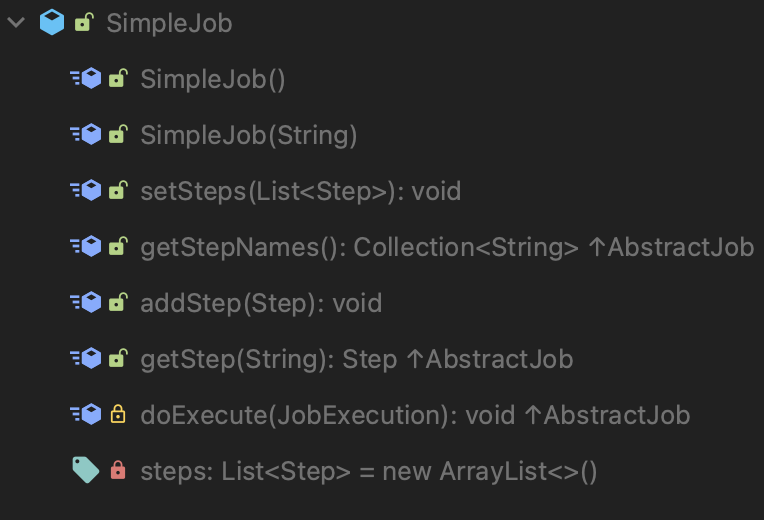Click method icon next to SimpleJob(String)
764x520 pixels.
pyautogui.click(x=86, y=134)
